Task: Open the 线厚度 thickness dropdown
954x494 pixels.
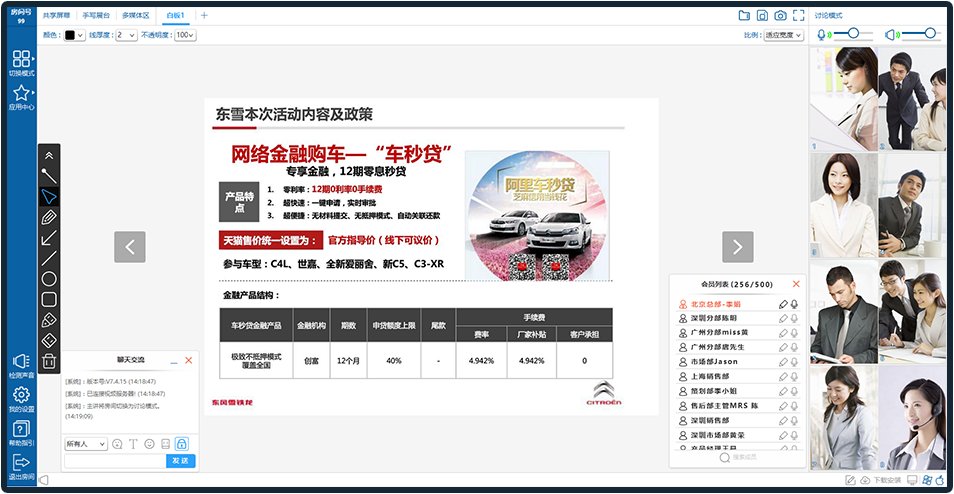Action: pyautogui.click(x=127, y=35)
